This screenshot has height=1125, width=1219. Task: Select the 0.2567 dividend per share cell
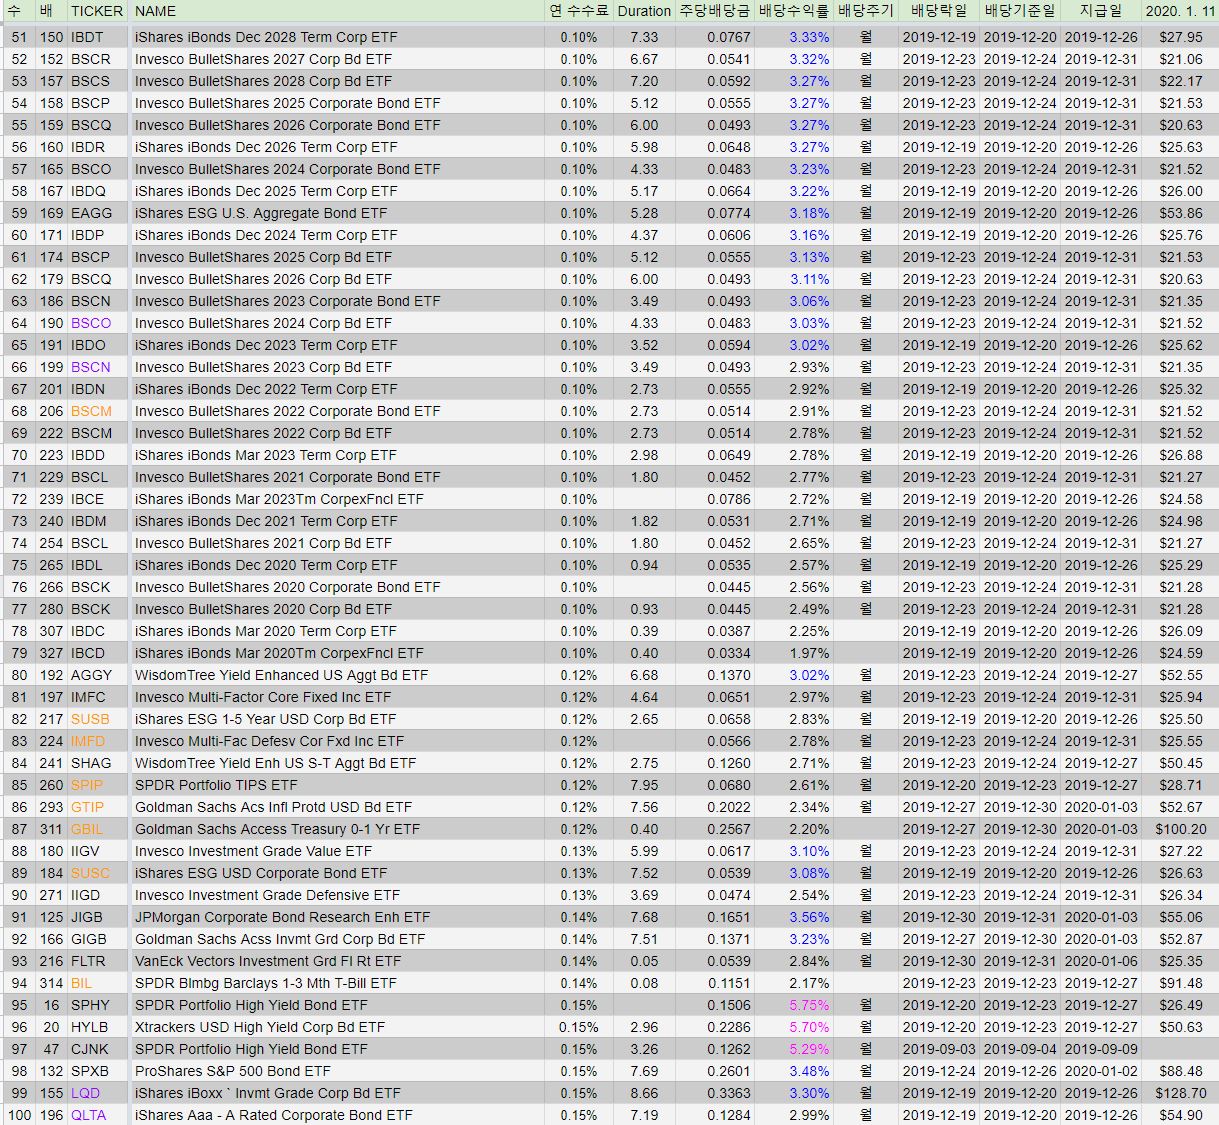(728, 829)
